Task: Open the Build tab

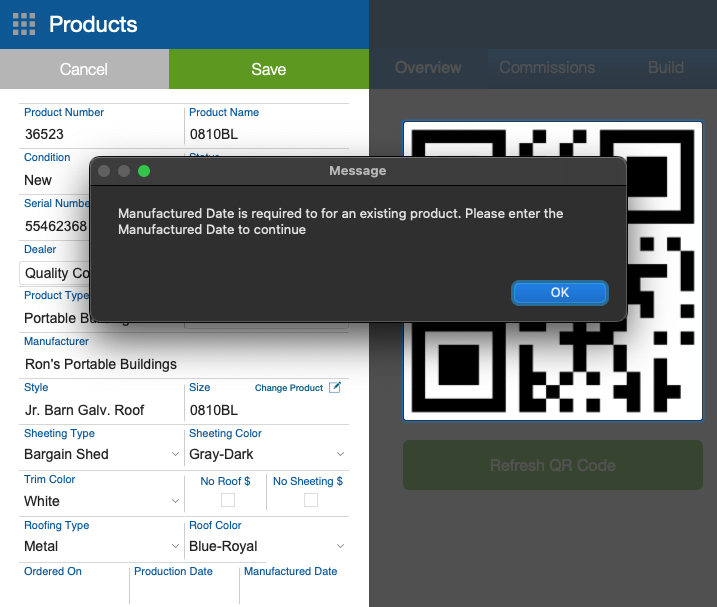Action: coord(666,68)
